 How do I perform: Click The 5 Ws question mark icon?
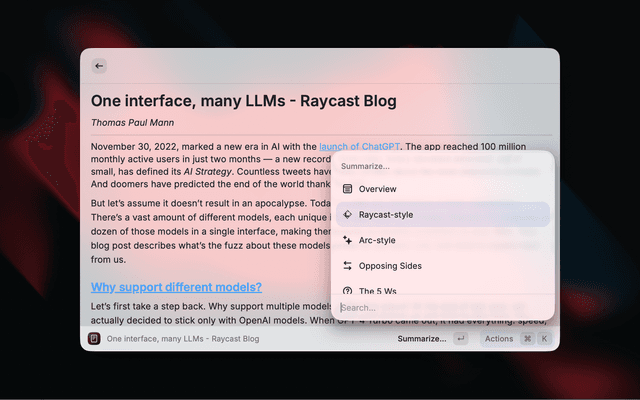pyautogui.click(x=347, y=290)
